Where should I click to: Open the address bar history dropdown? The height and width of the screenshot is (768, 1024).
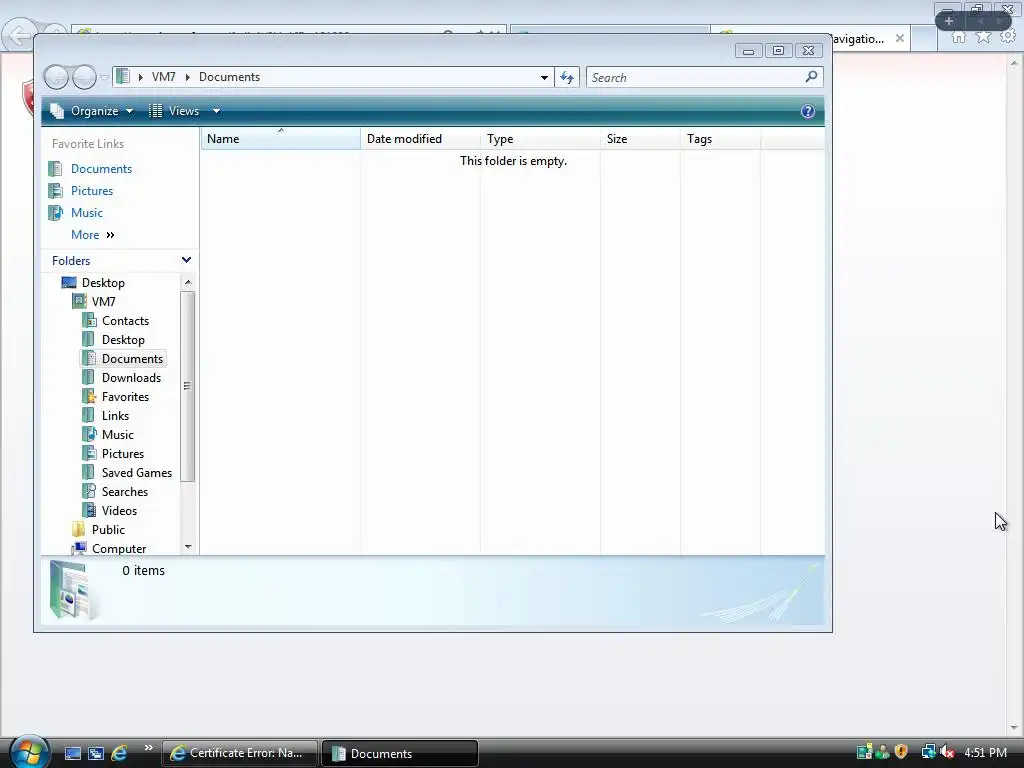click(x=544, y=77)
